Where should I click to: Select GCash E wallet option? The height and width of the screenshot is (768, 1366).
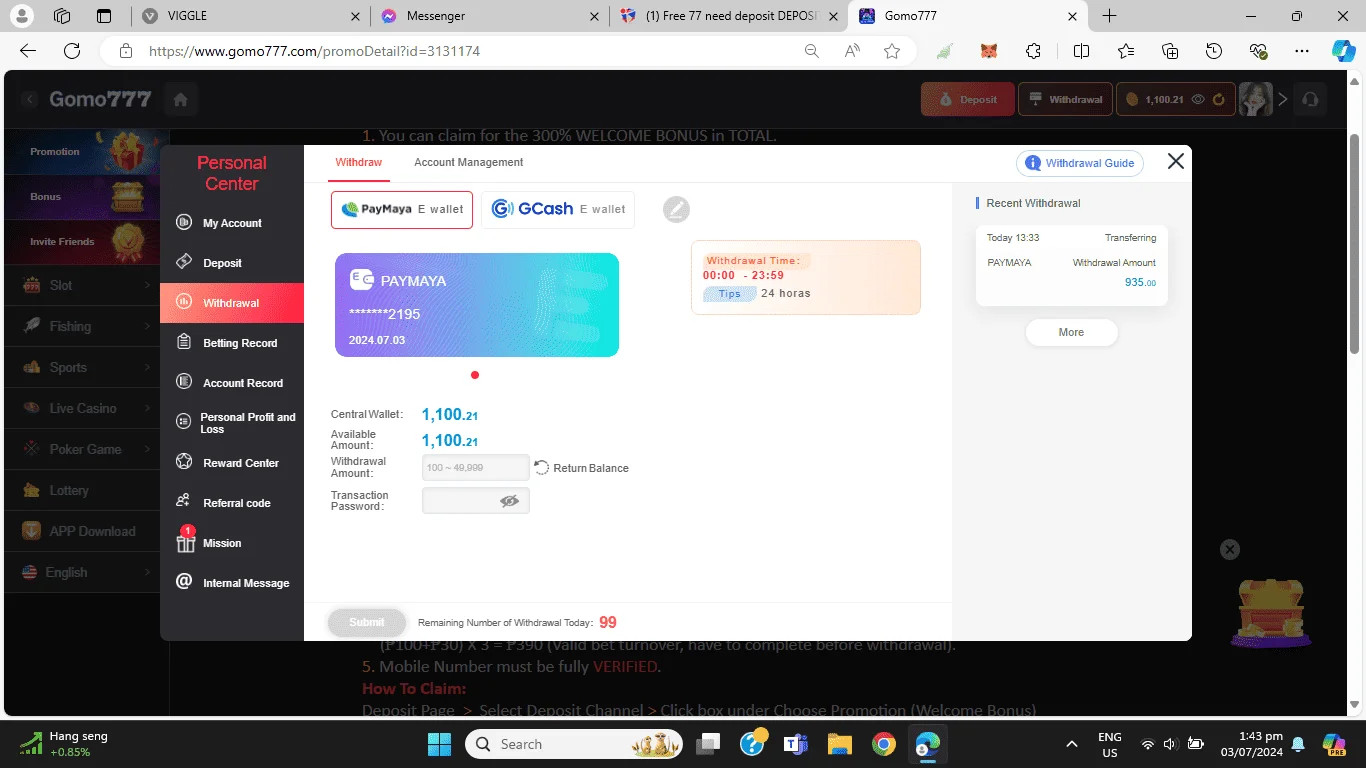point(558,210)
